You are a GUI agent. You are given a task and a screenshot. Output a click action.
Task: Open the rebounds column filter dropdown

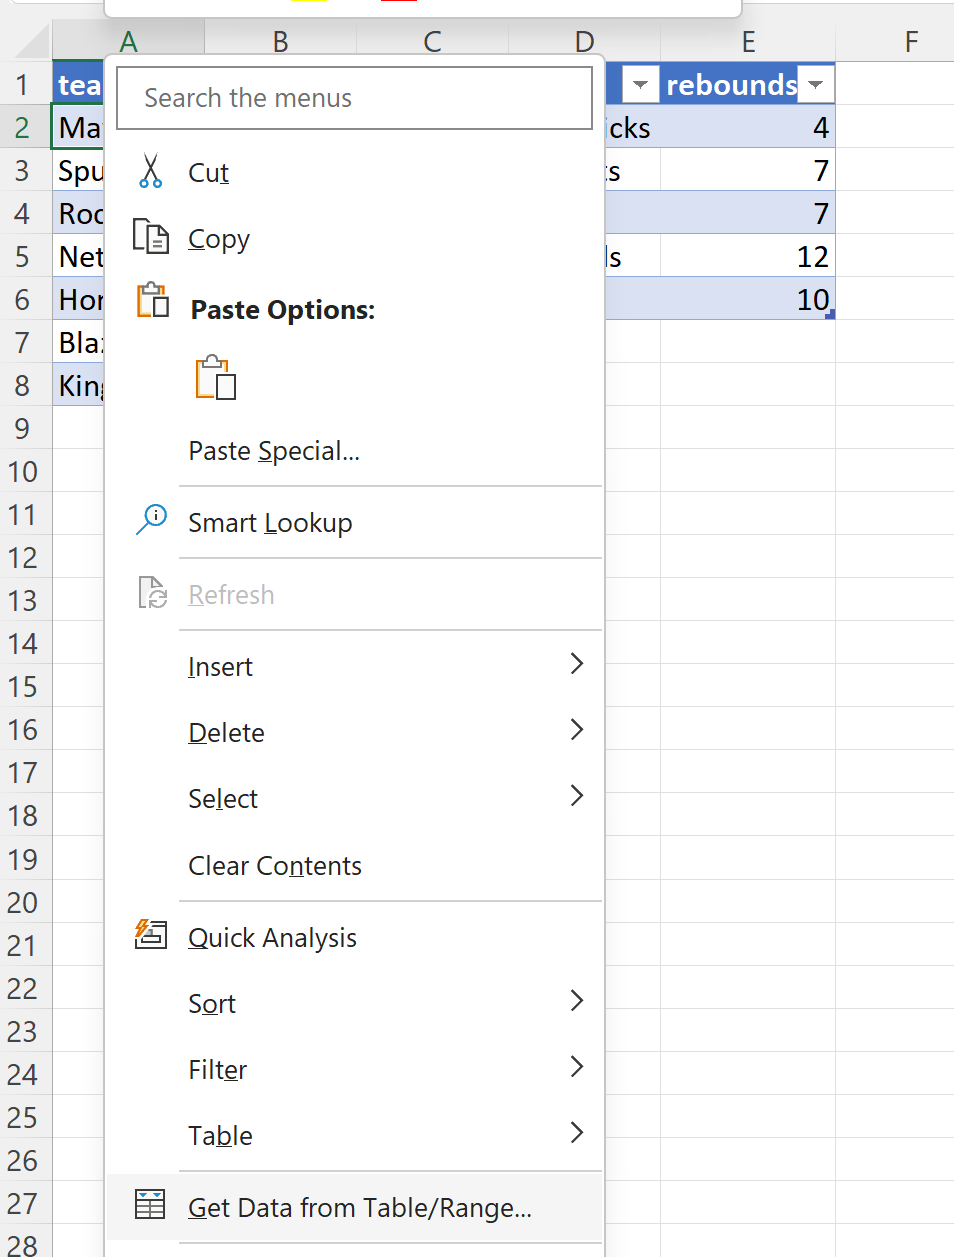click(x=815, y=84)
